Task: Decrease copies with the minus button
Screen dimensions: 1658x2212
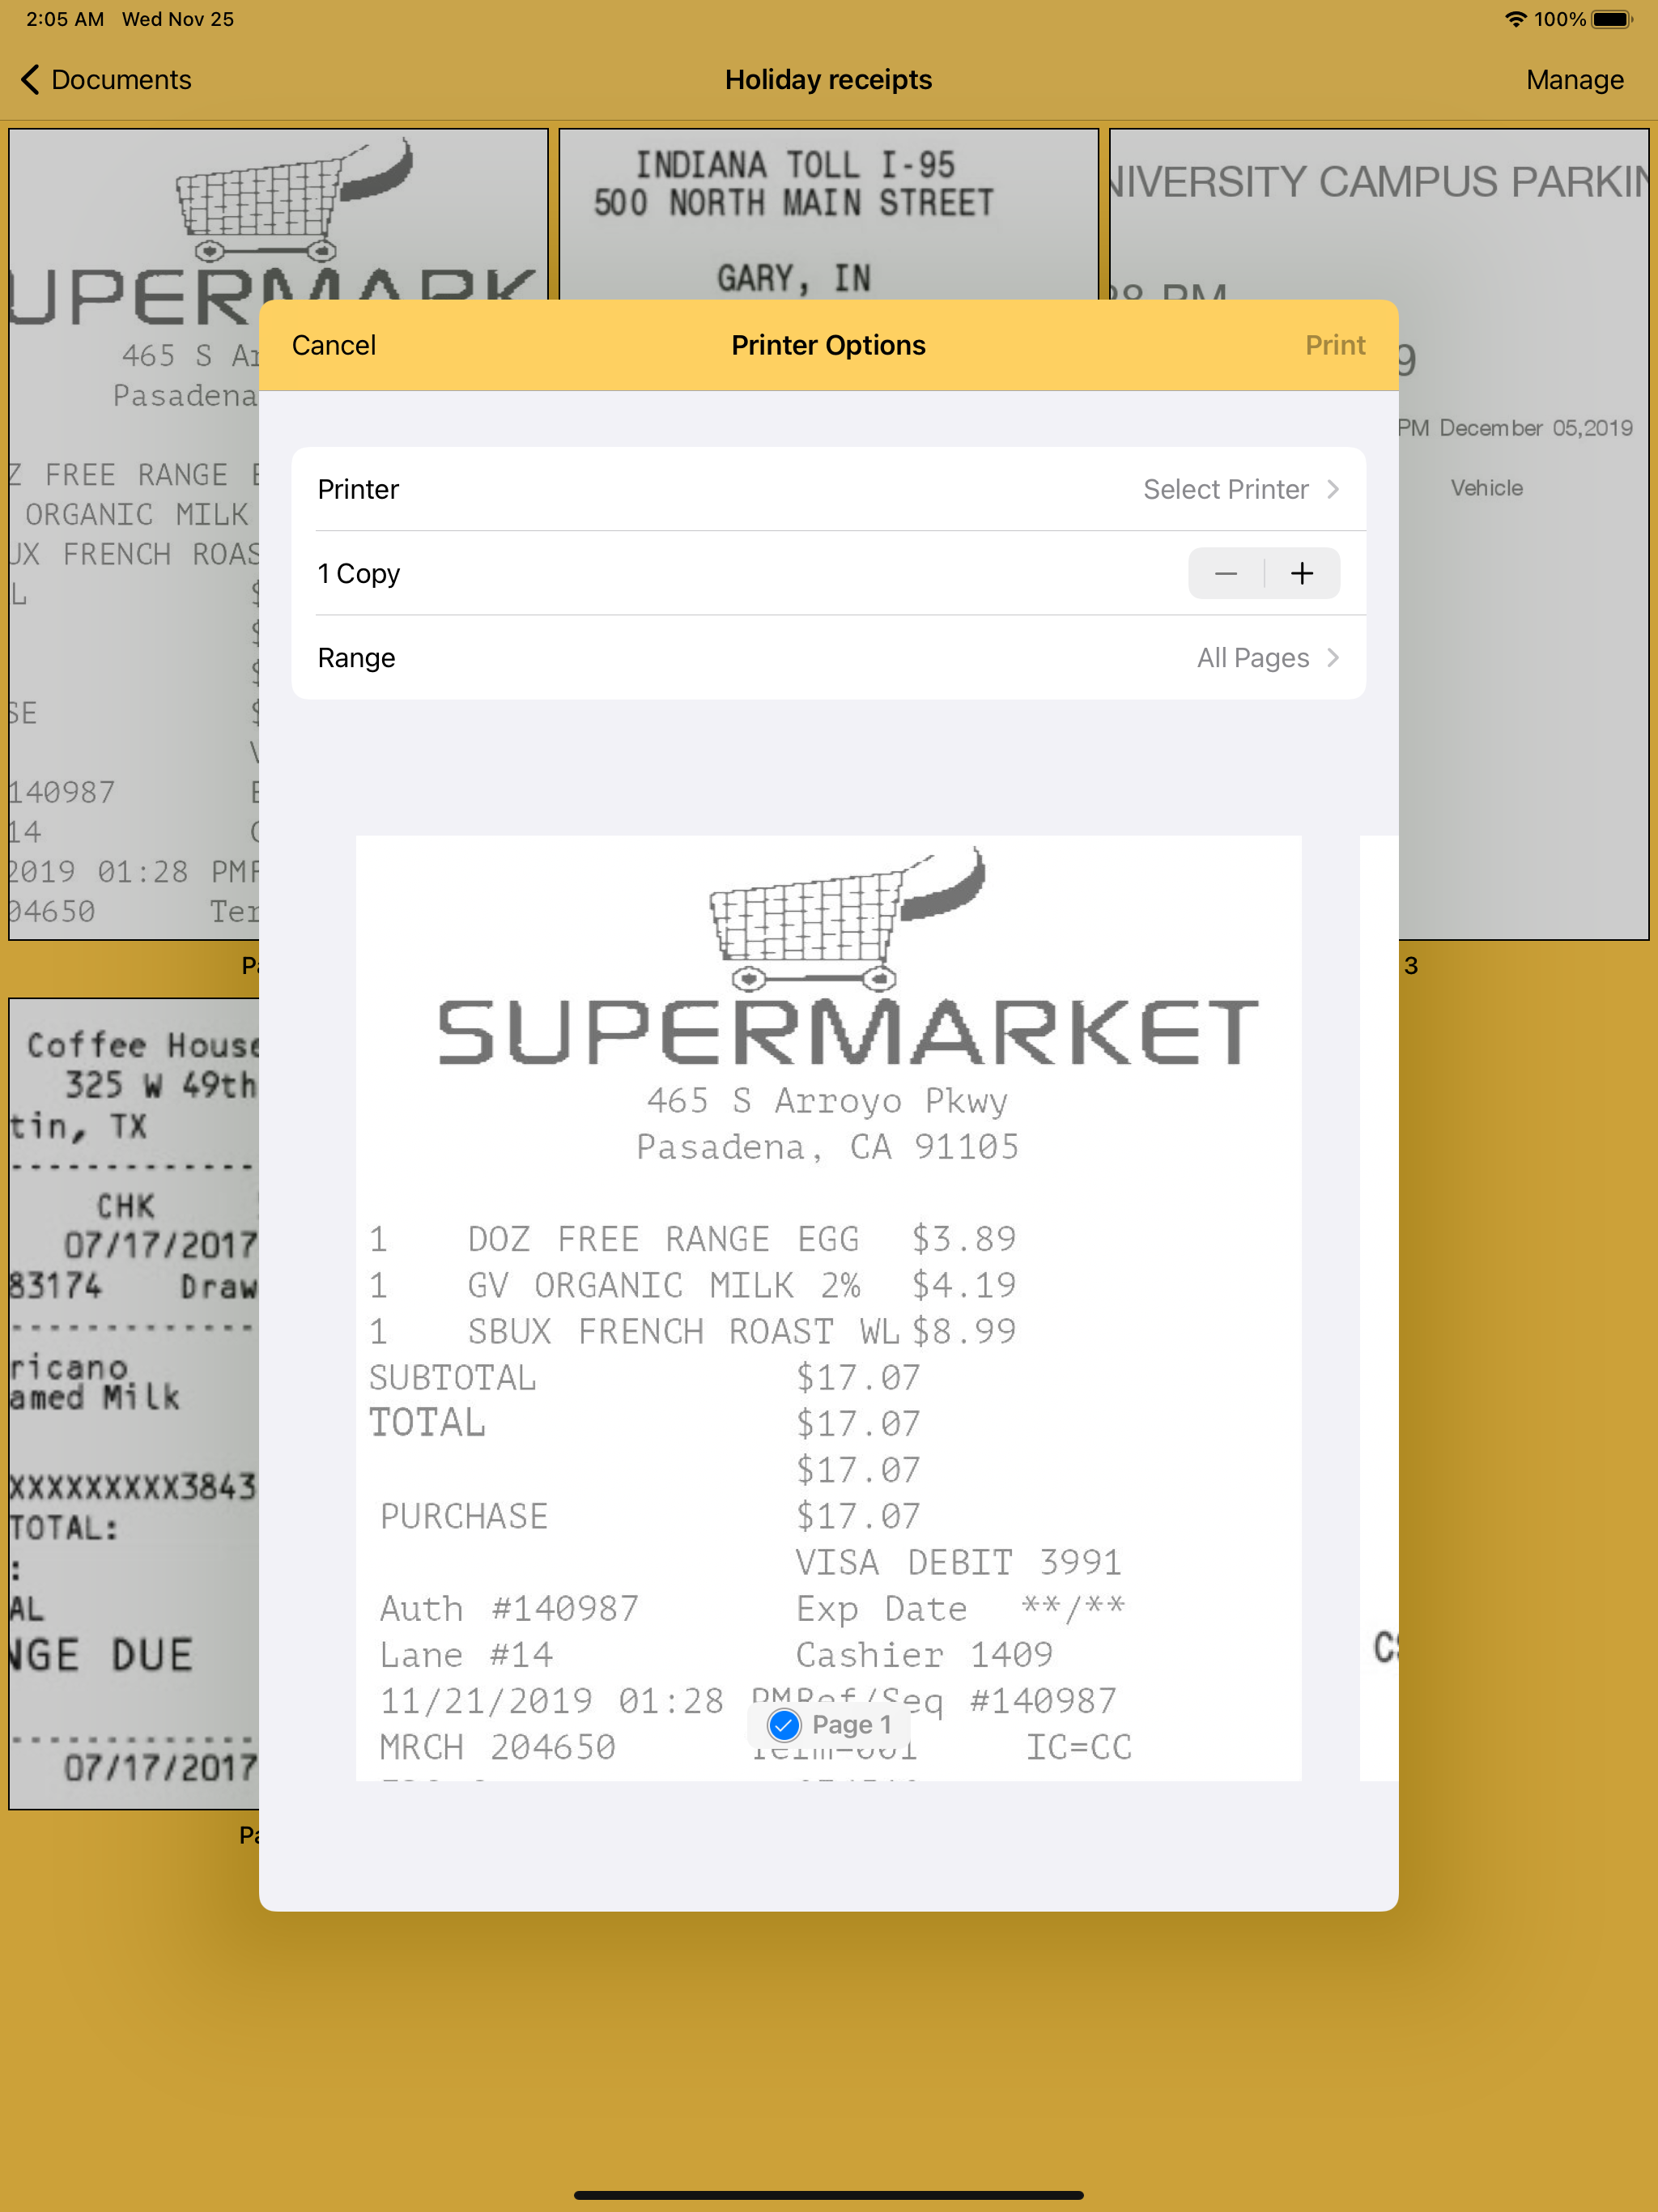Action: tap(1226, 573)
